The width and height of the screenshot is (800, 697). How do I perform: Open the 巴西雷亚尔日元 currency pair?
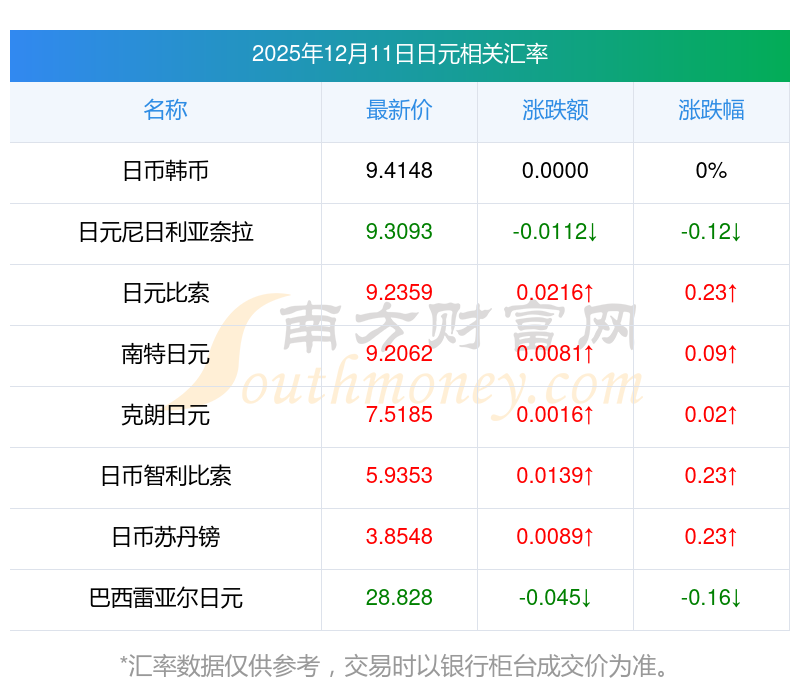click(165, 598)
